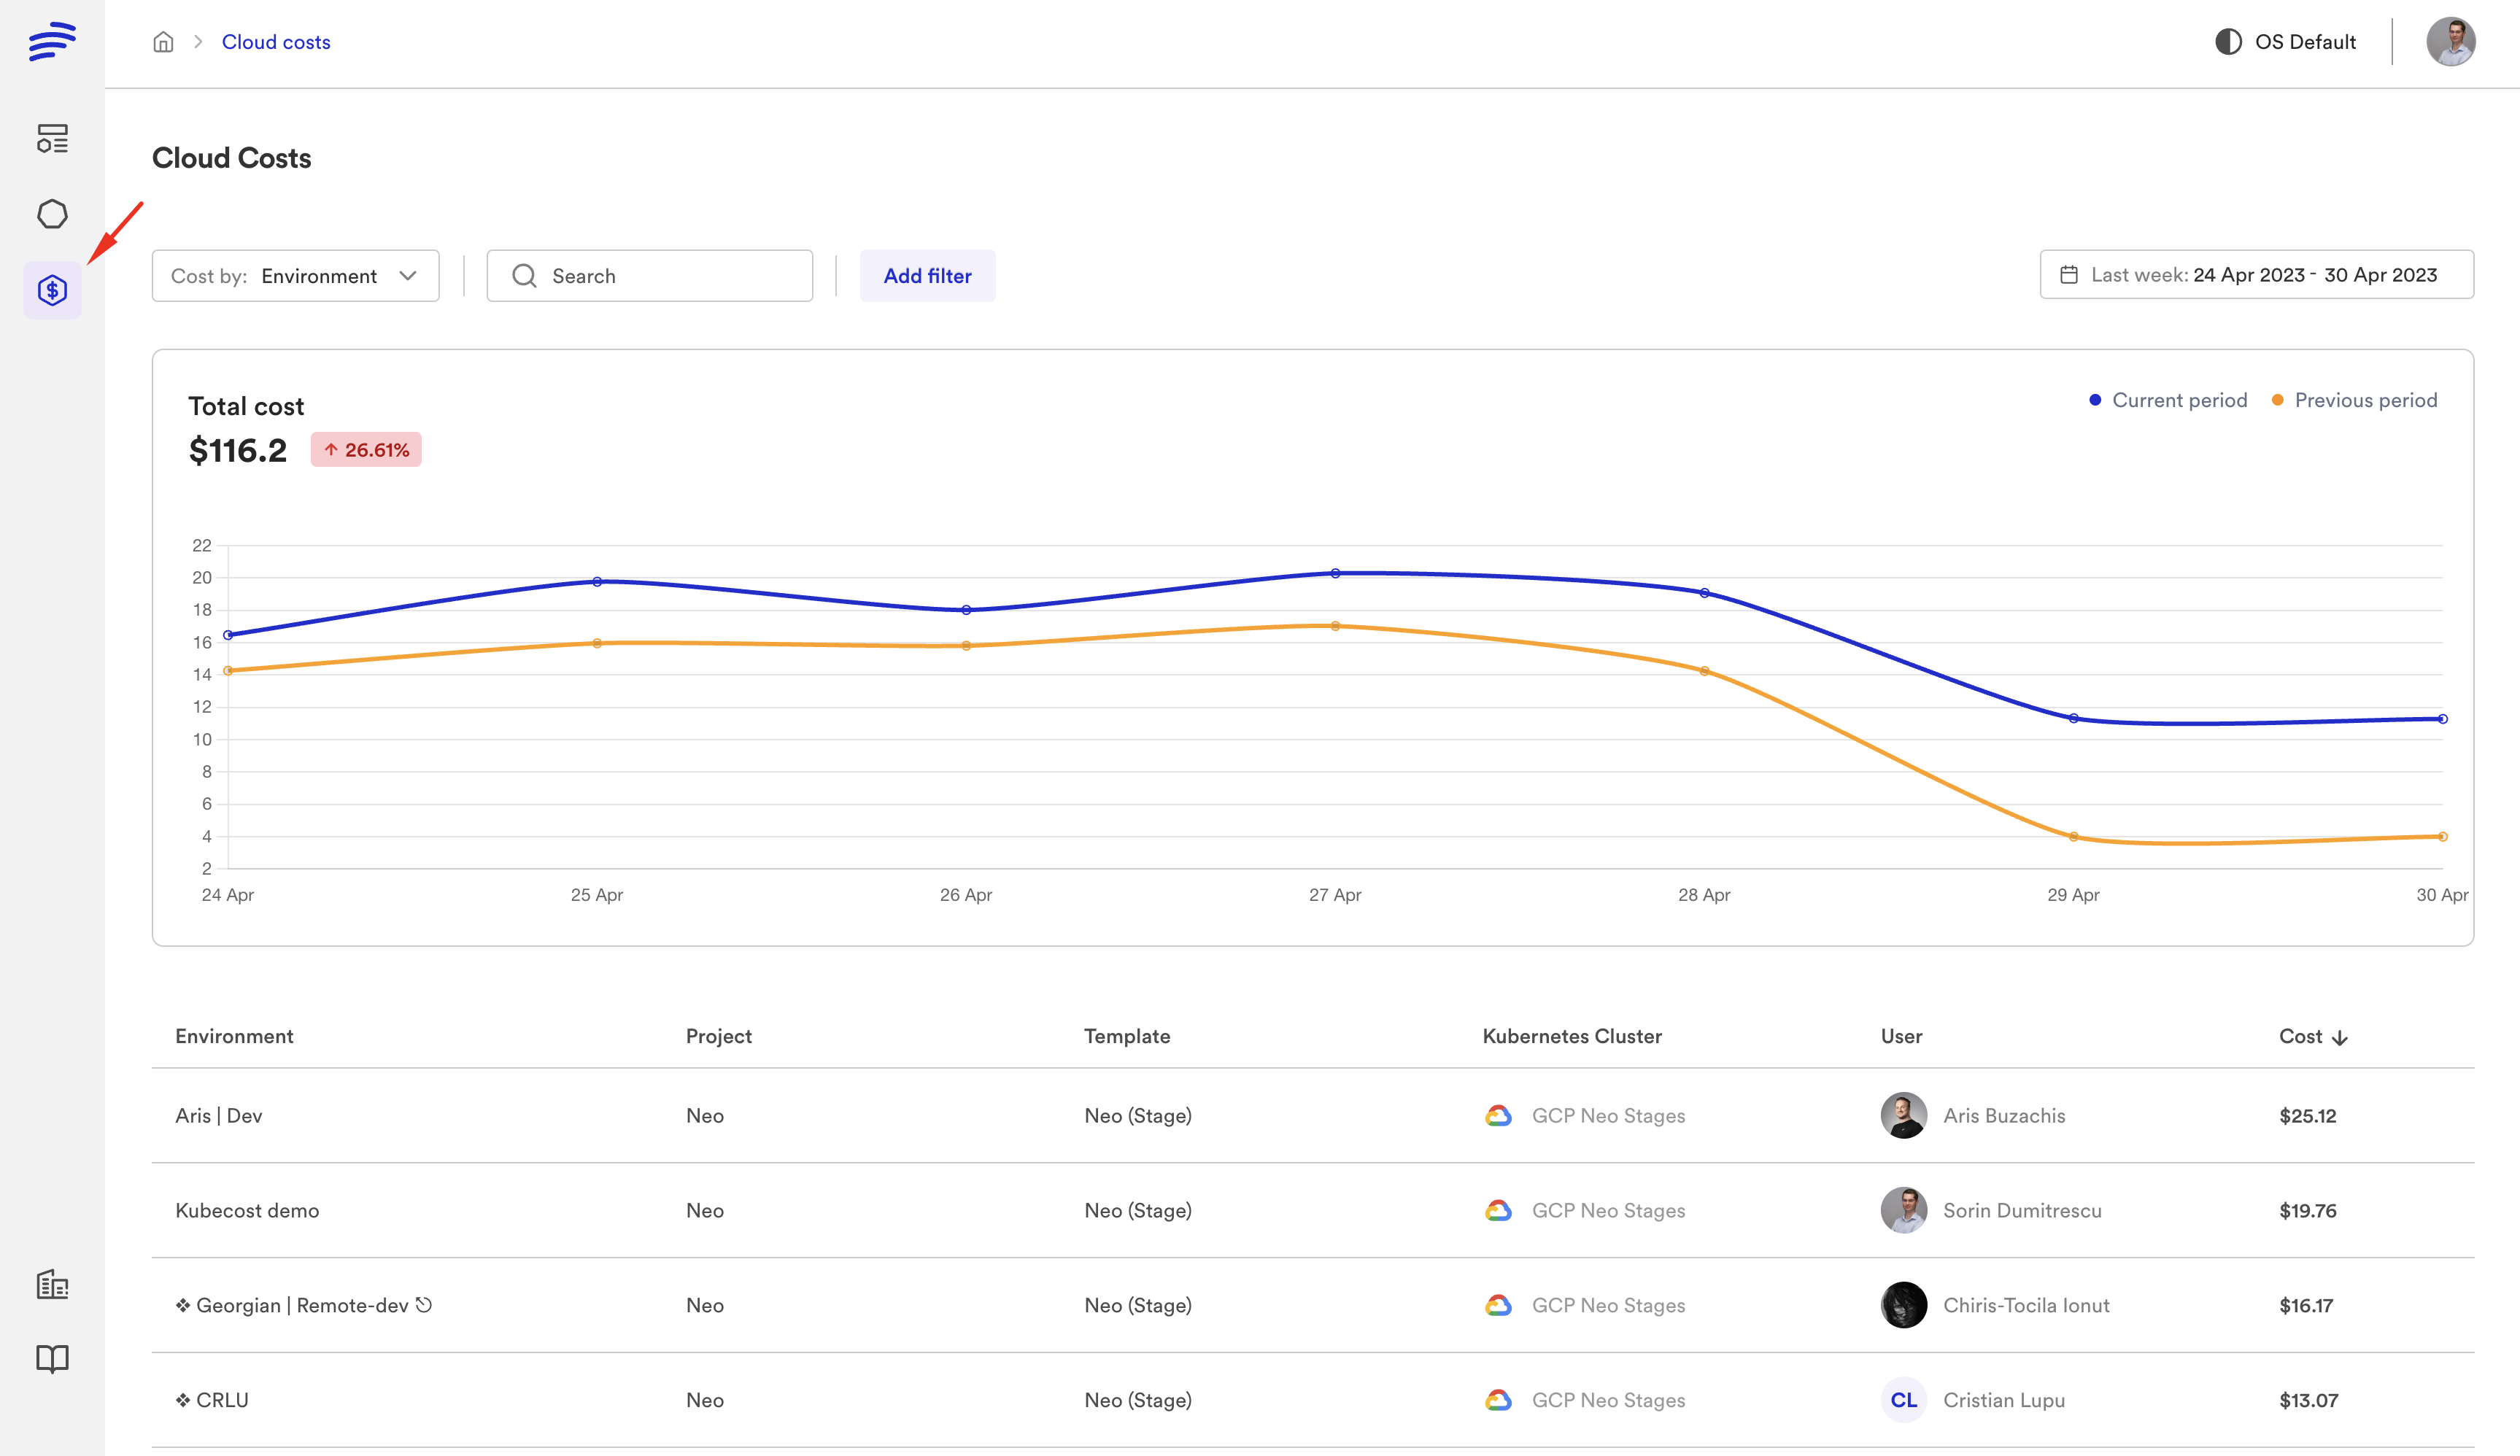Click the Add filter button
Viewport: 2520px width, 1456px height.
pos(927,276)
